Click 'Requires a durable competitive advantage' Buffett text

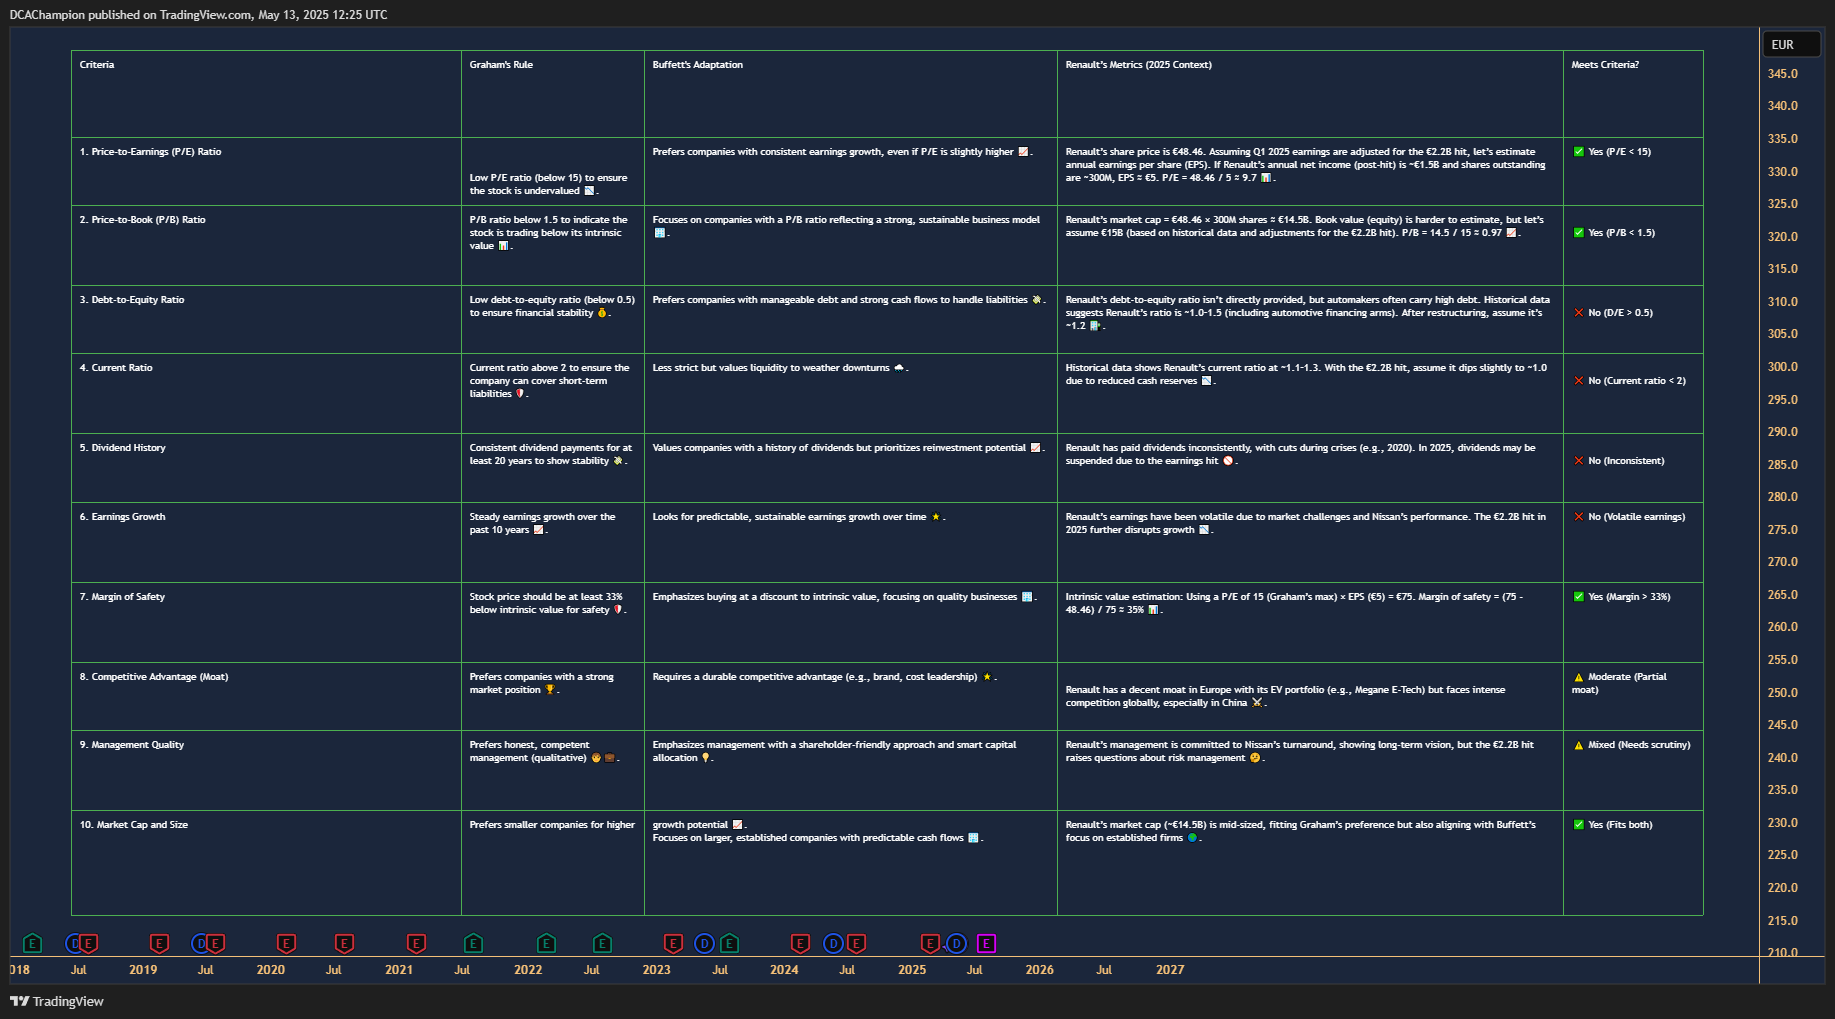824,677
